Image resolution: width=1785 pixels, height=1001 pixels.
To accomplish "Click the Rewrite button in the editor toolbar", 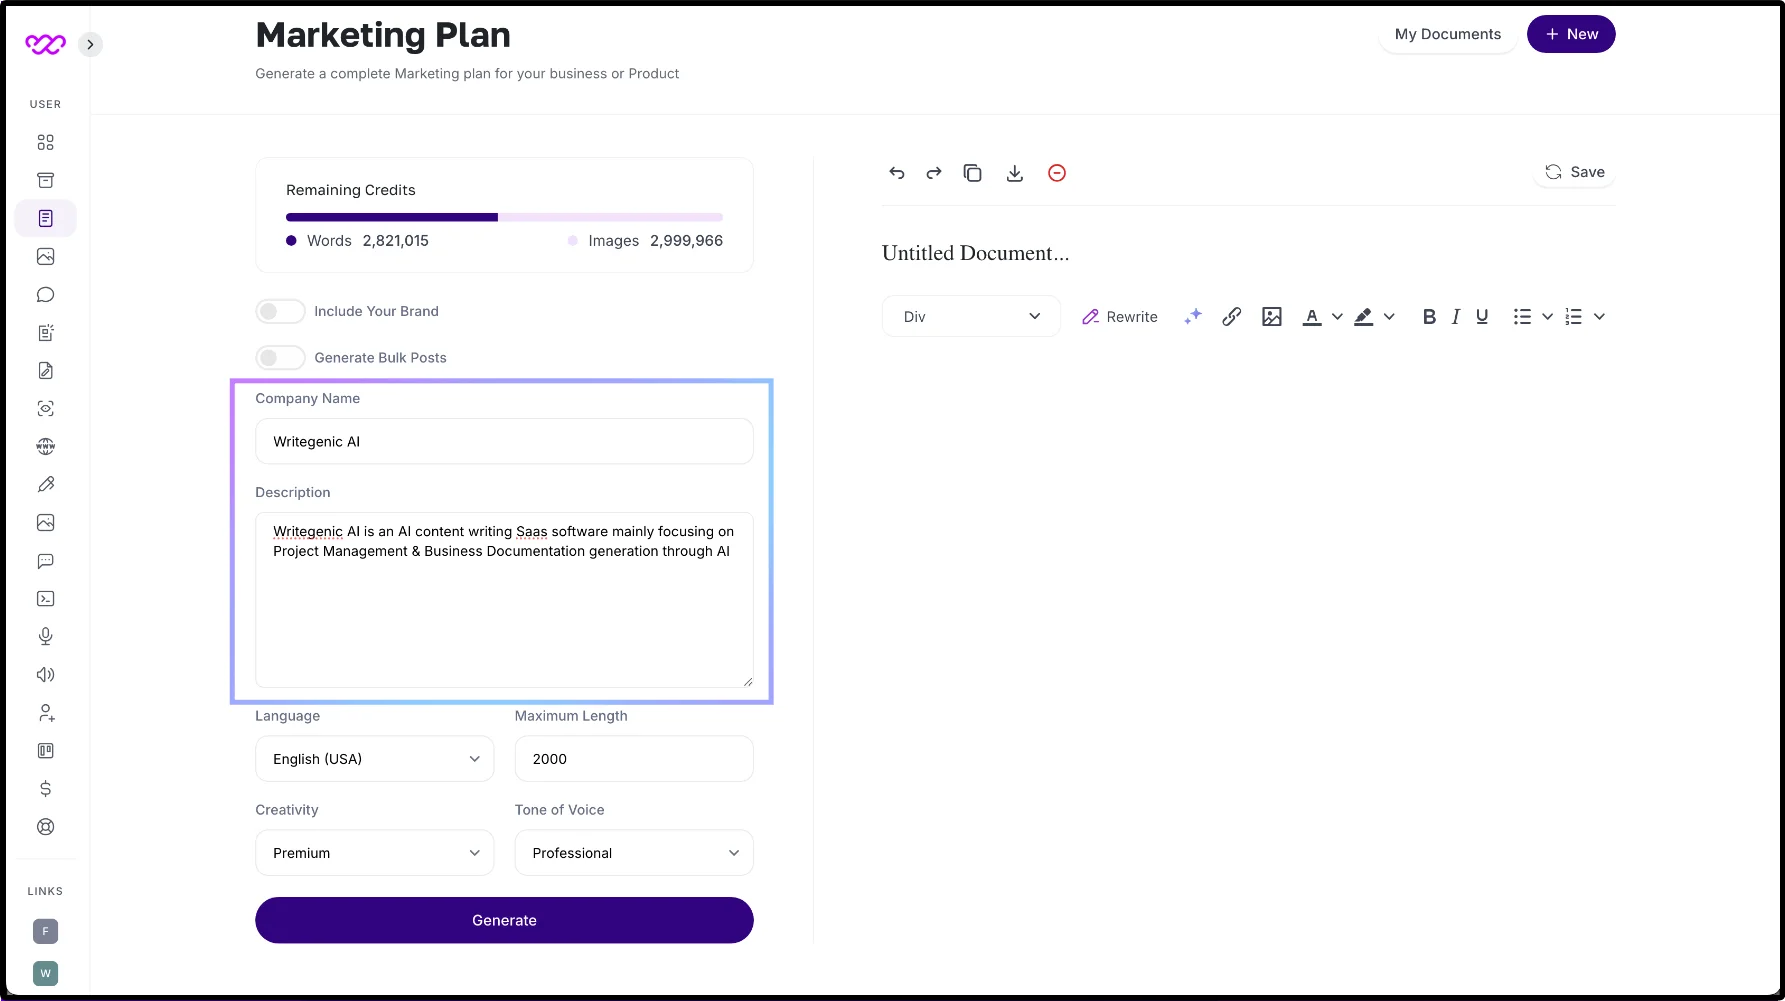I will coord(1120,316).
